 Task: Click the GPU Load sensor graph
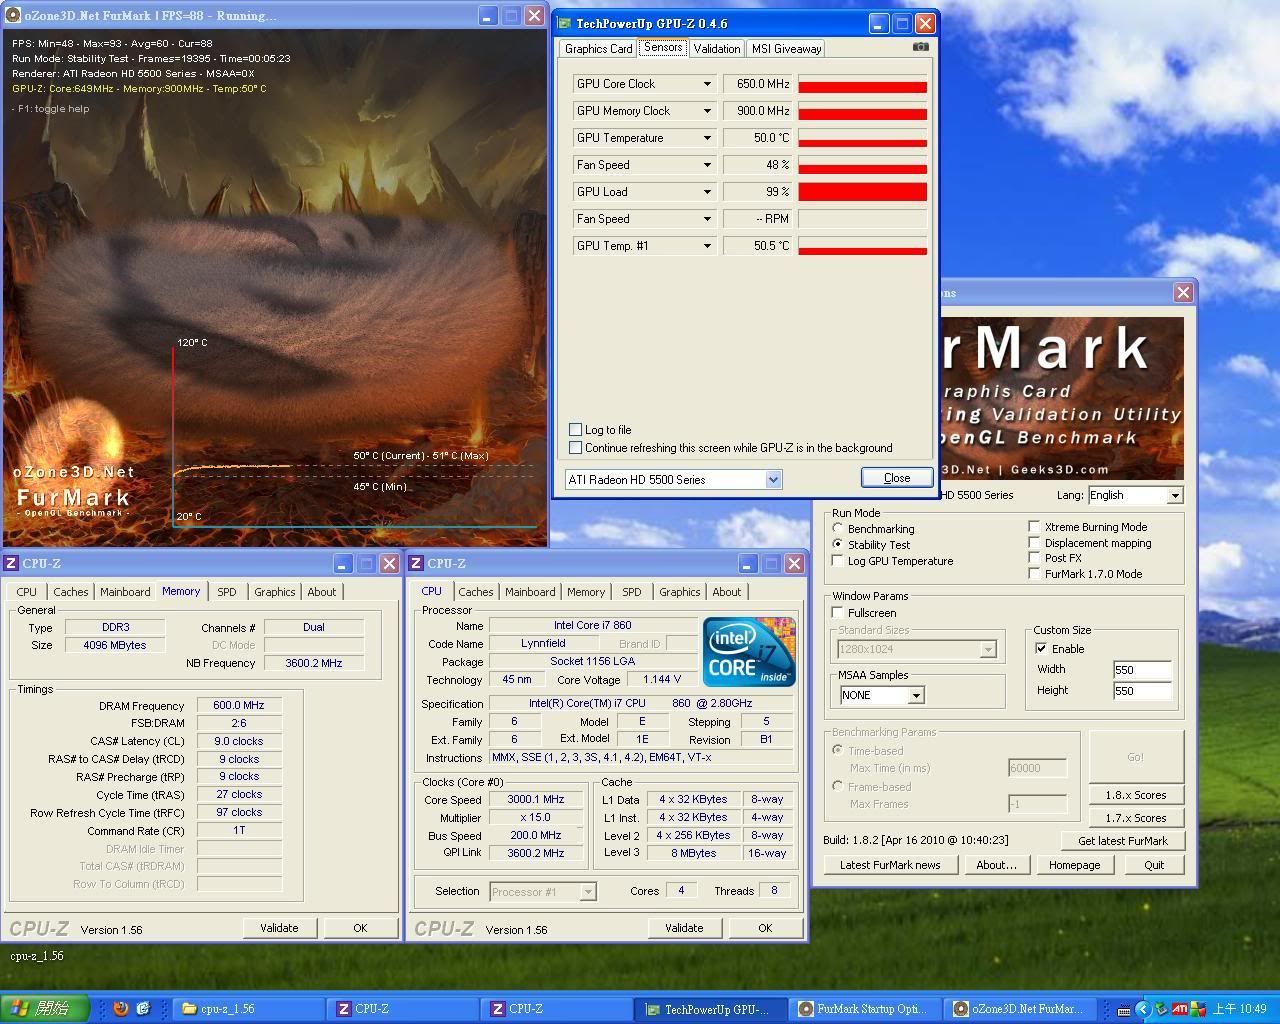(x=863, y=192)
